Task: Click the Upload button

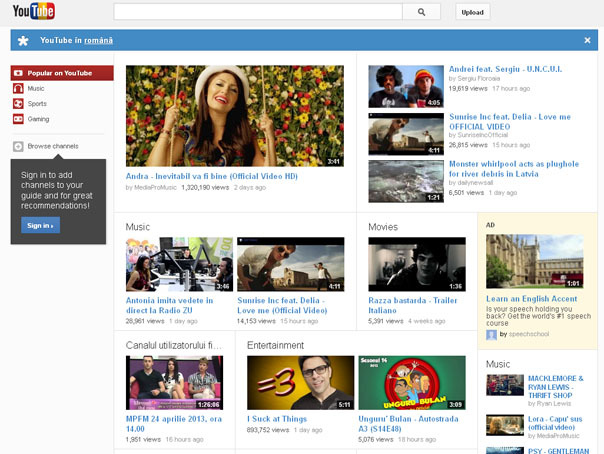Action: click(473, 12)
